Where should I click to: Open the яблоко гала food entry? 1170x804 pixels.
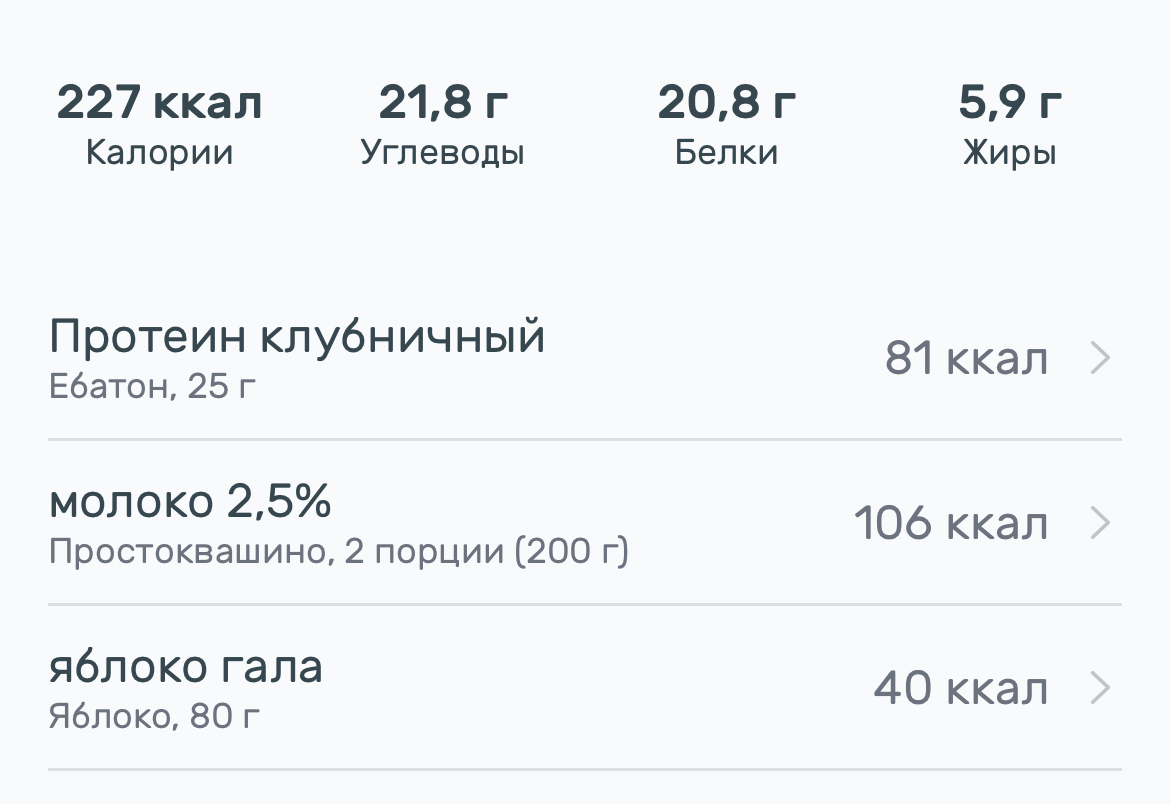186,668
